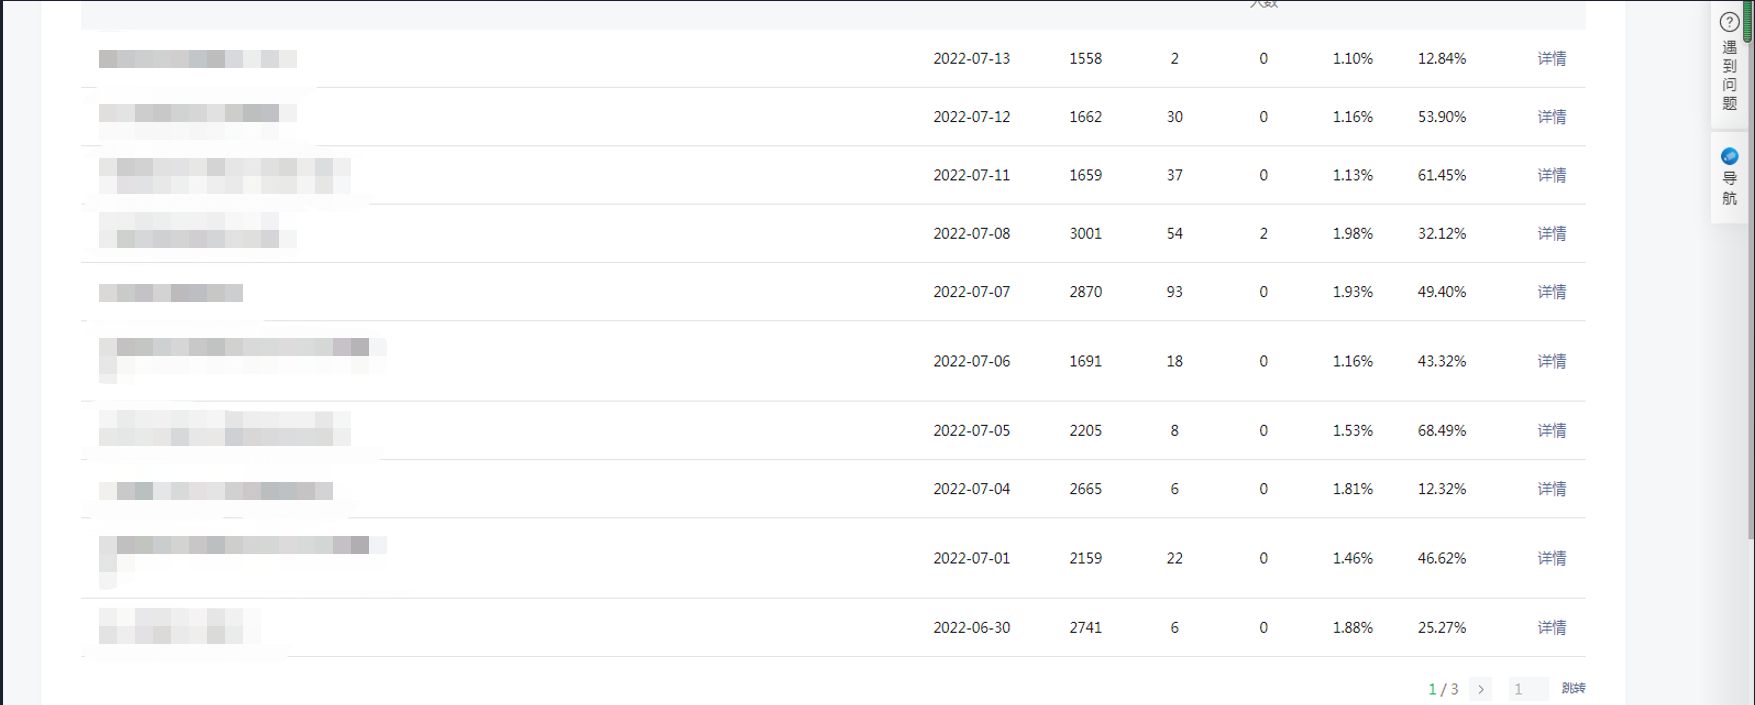
Task: Open 详情 for the 2022-07-13 row
Action: click(1551, 59)
